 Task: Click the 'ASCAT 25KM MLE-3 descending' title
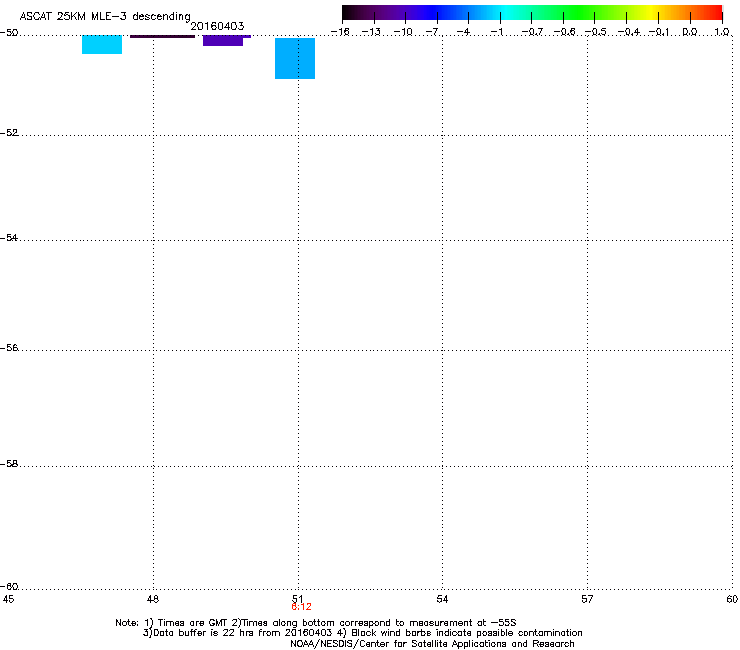[x=105, y=16]
